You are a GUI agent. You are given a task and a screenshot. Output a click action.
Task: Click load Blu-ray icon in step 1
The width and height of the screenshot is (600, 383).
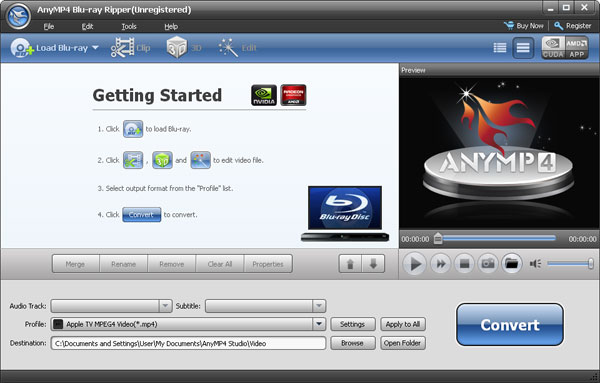pos(133,129)
